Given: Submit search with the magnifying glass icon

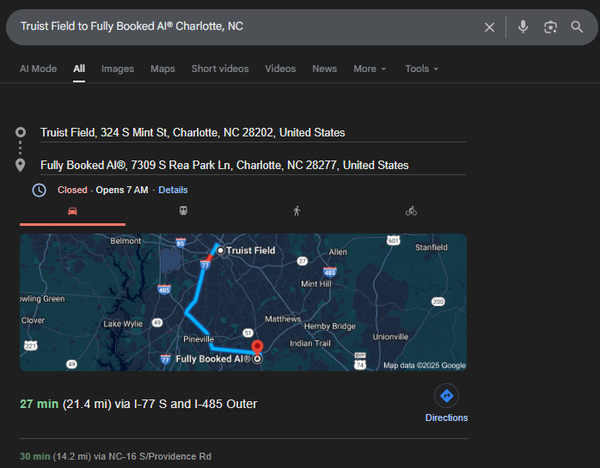Looking at the screenshot, I should [x=577, y=27].
